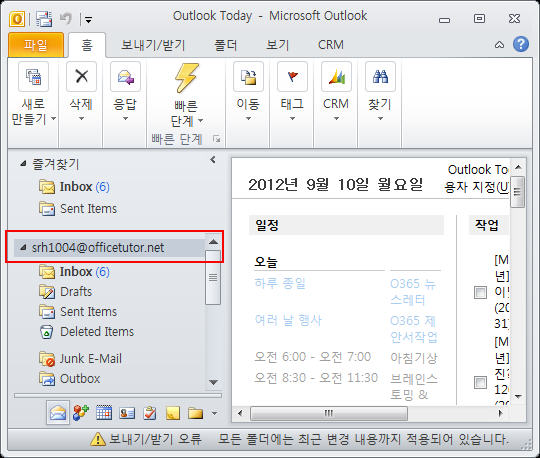The image size is (540, 458).
Task: Switch to Calendar view in navigation bar
Action: pyautogui.click(x=104, y=412)
